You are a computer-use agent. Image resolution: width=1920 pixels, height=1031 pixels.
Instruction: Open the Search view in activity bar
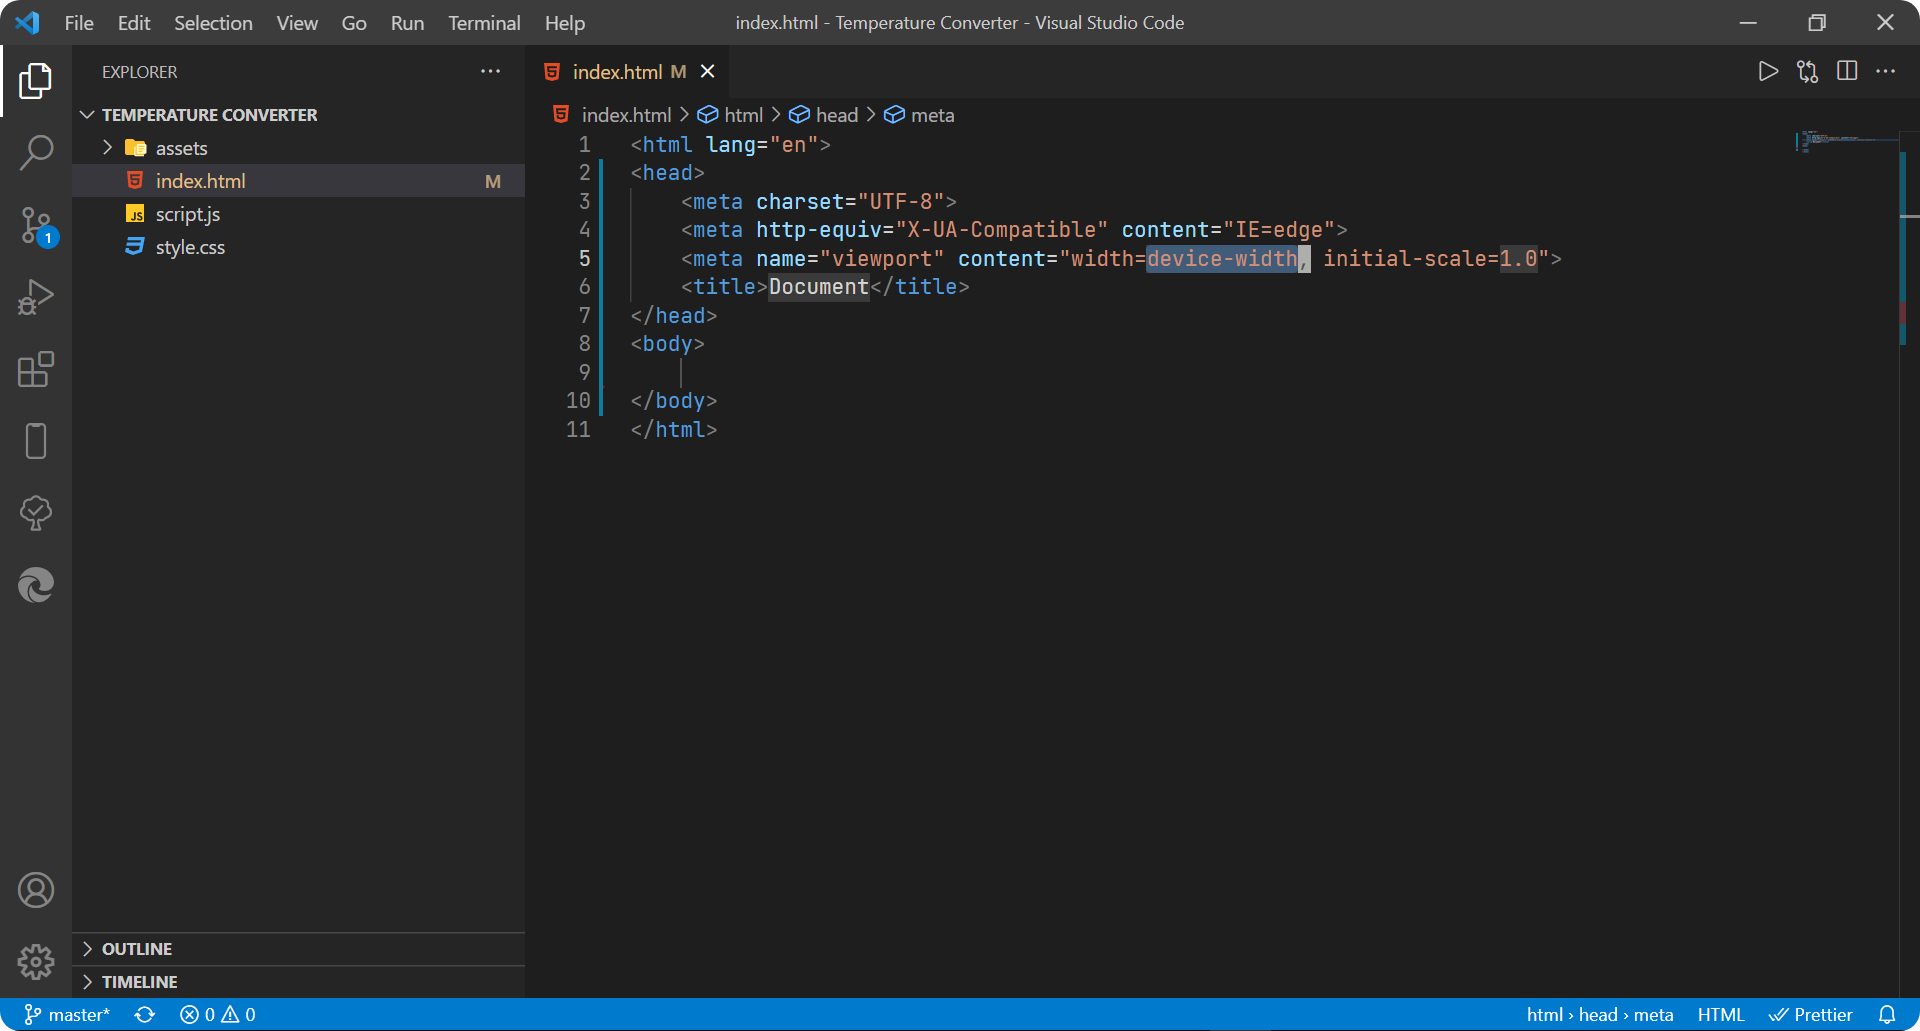36,153
